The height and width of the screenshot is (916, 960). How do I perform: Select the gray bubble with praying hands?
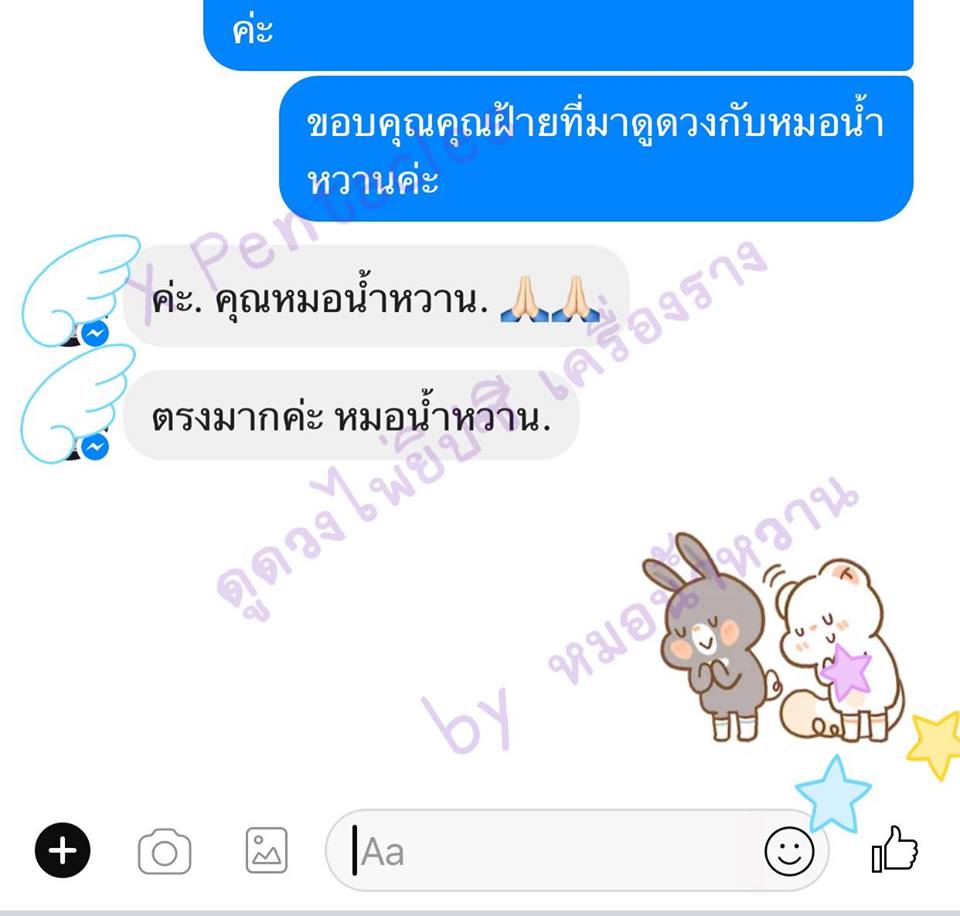click(377, 296)
